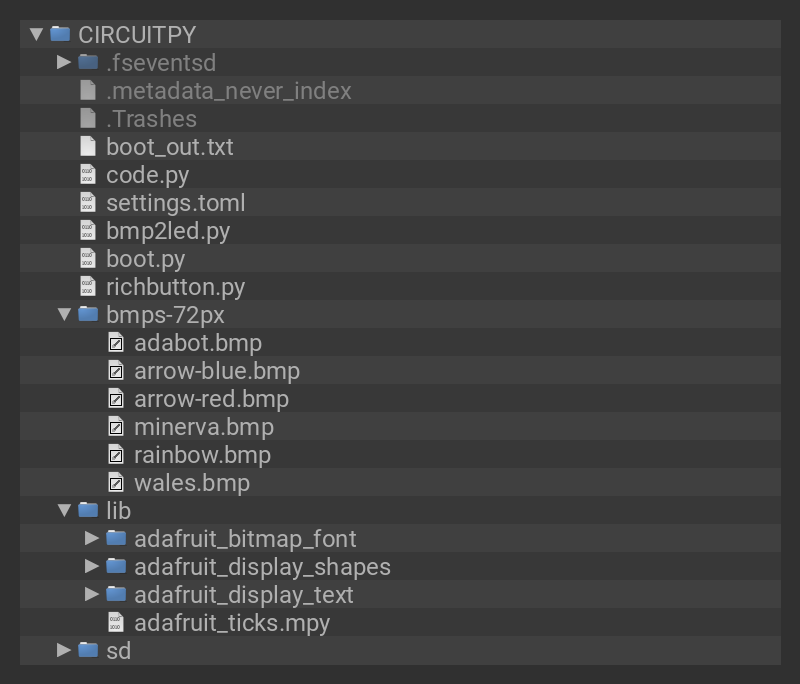Collapse the CIRCUITPY root folder
Viewport: 800px width, 684px height.
coord(37,34)
